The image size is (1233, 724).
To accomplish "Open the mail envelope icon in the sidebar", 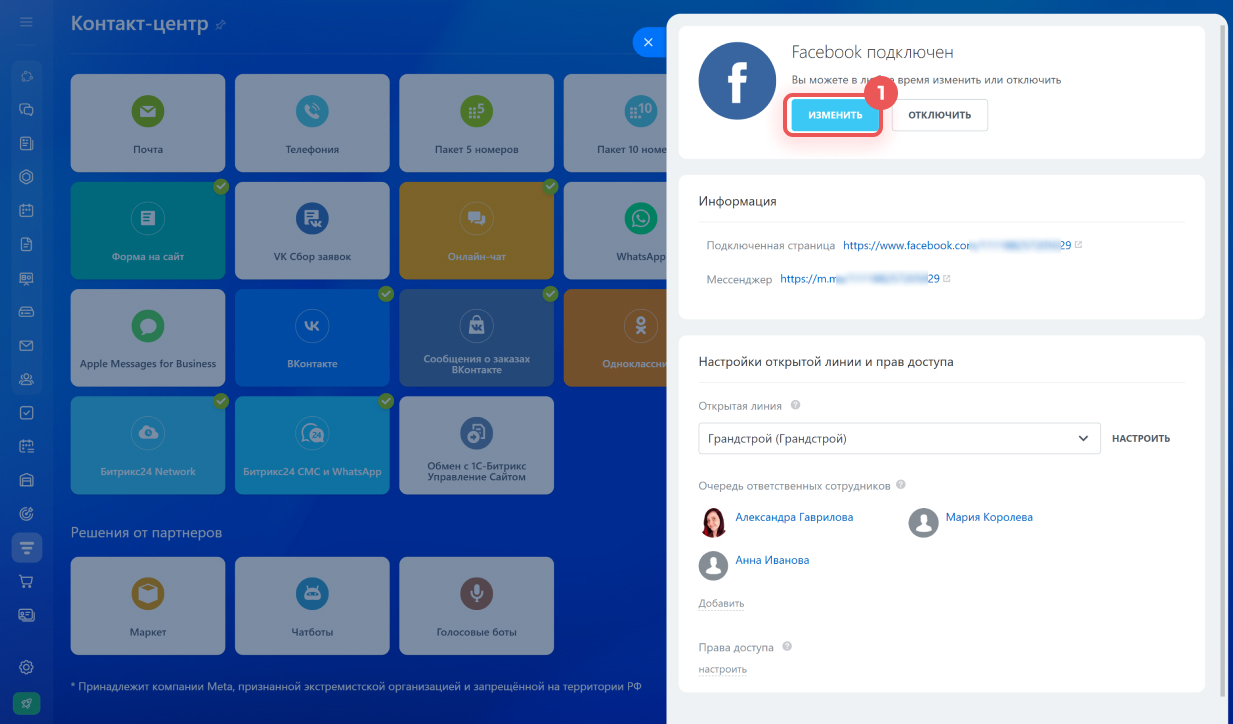I will [27, 345].
